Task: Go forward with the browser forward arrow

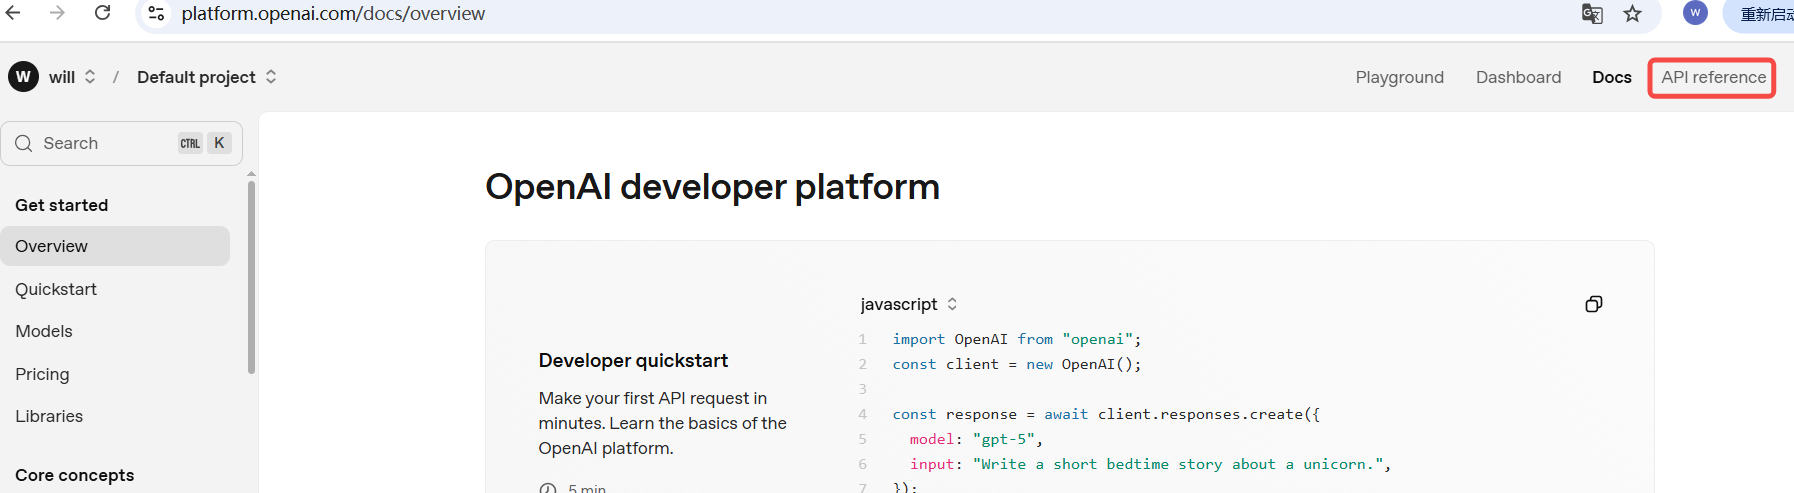Action: [x=57, y=13]
